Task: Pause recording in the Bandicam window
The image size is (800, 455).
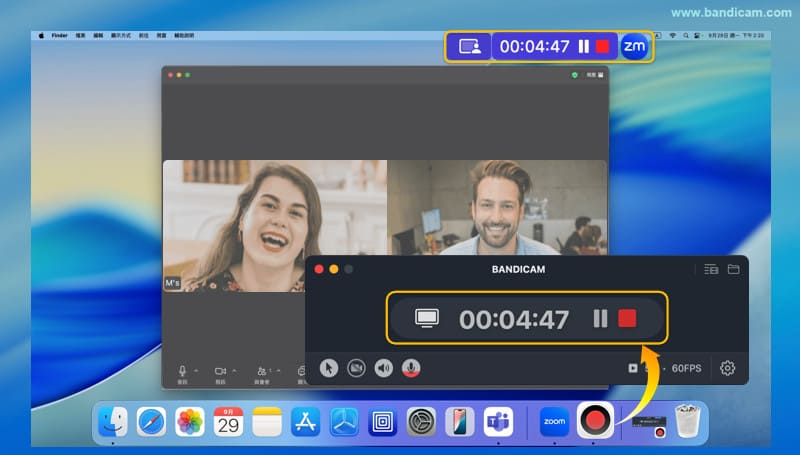Action: click(601, 318)
